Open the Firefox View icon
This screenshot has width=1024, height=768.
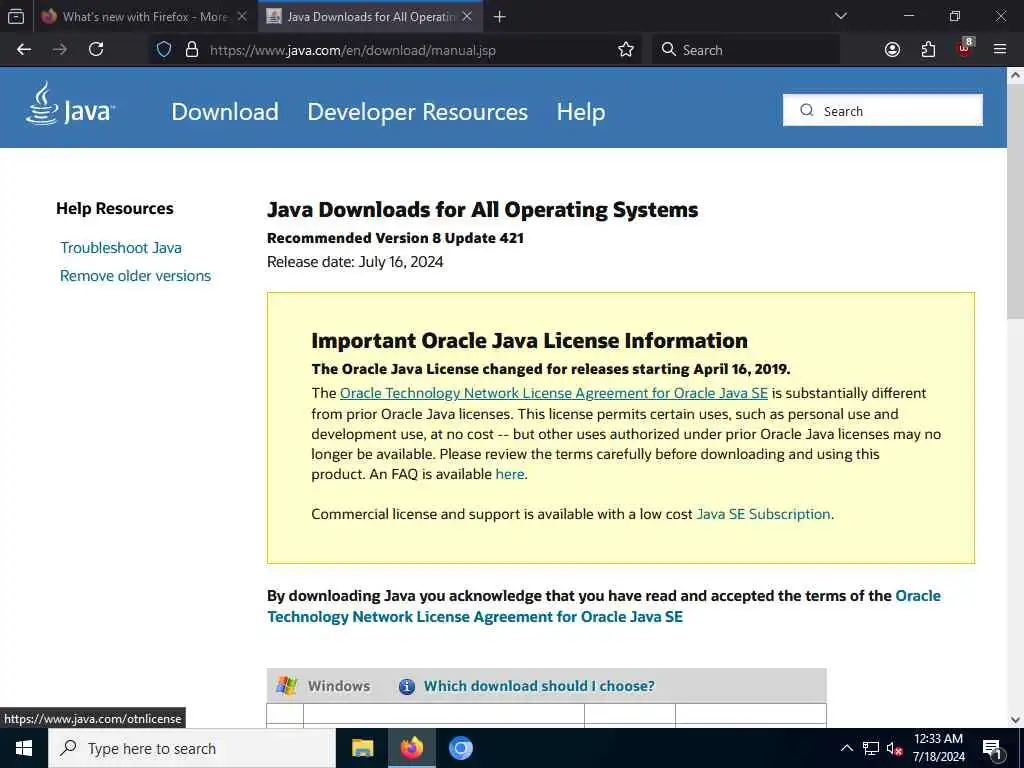point(16,16)
